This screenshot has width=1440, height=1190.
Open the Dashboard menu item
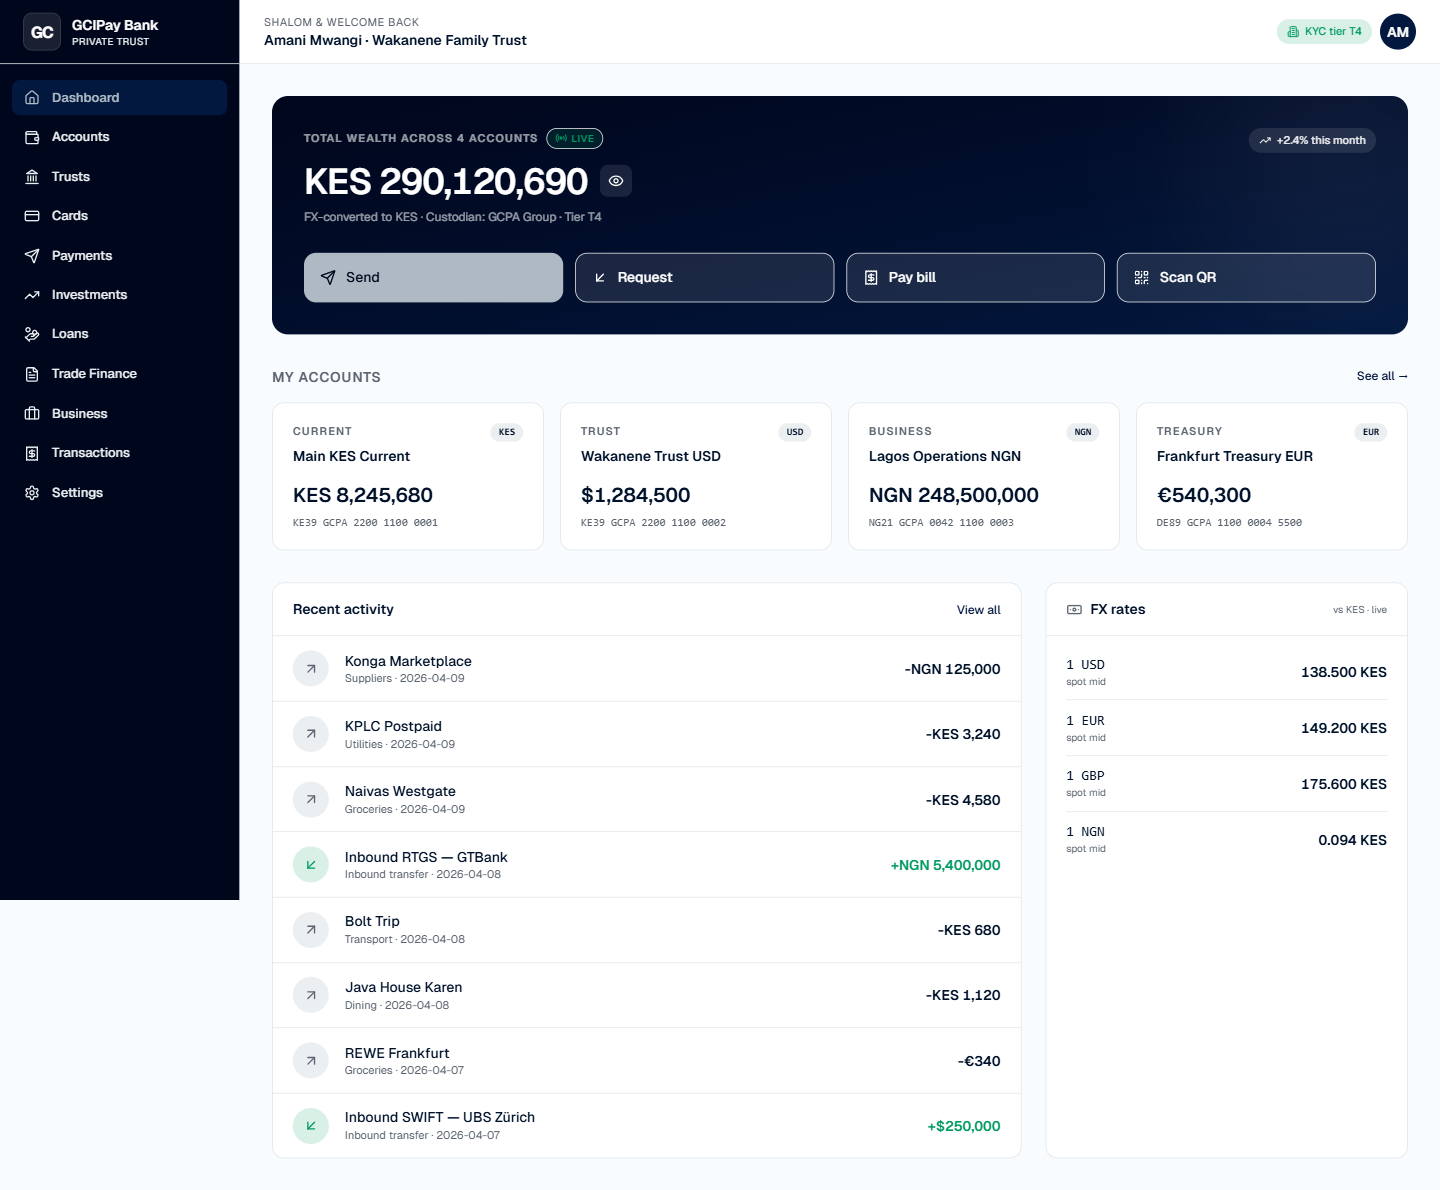pos(120,98)
